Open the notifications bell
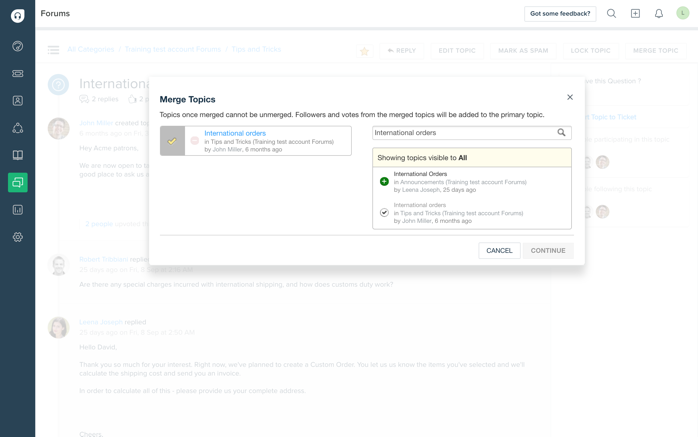Screen dimensions: 698x437 point(658,14)
